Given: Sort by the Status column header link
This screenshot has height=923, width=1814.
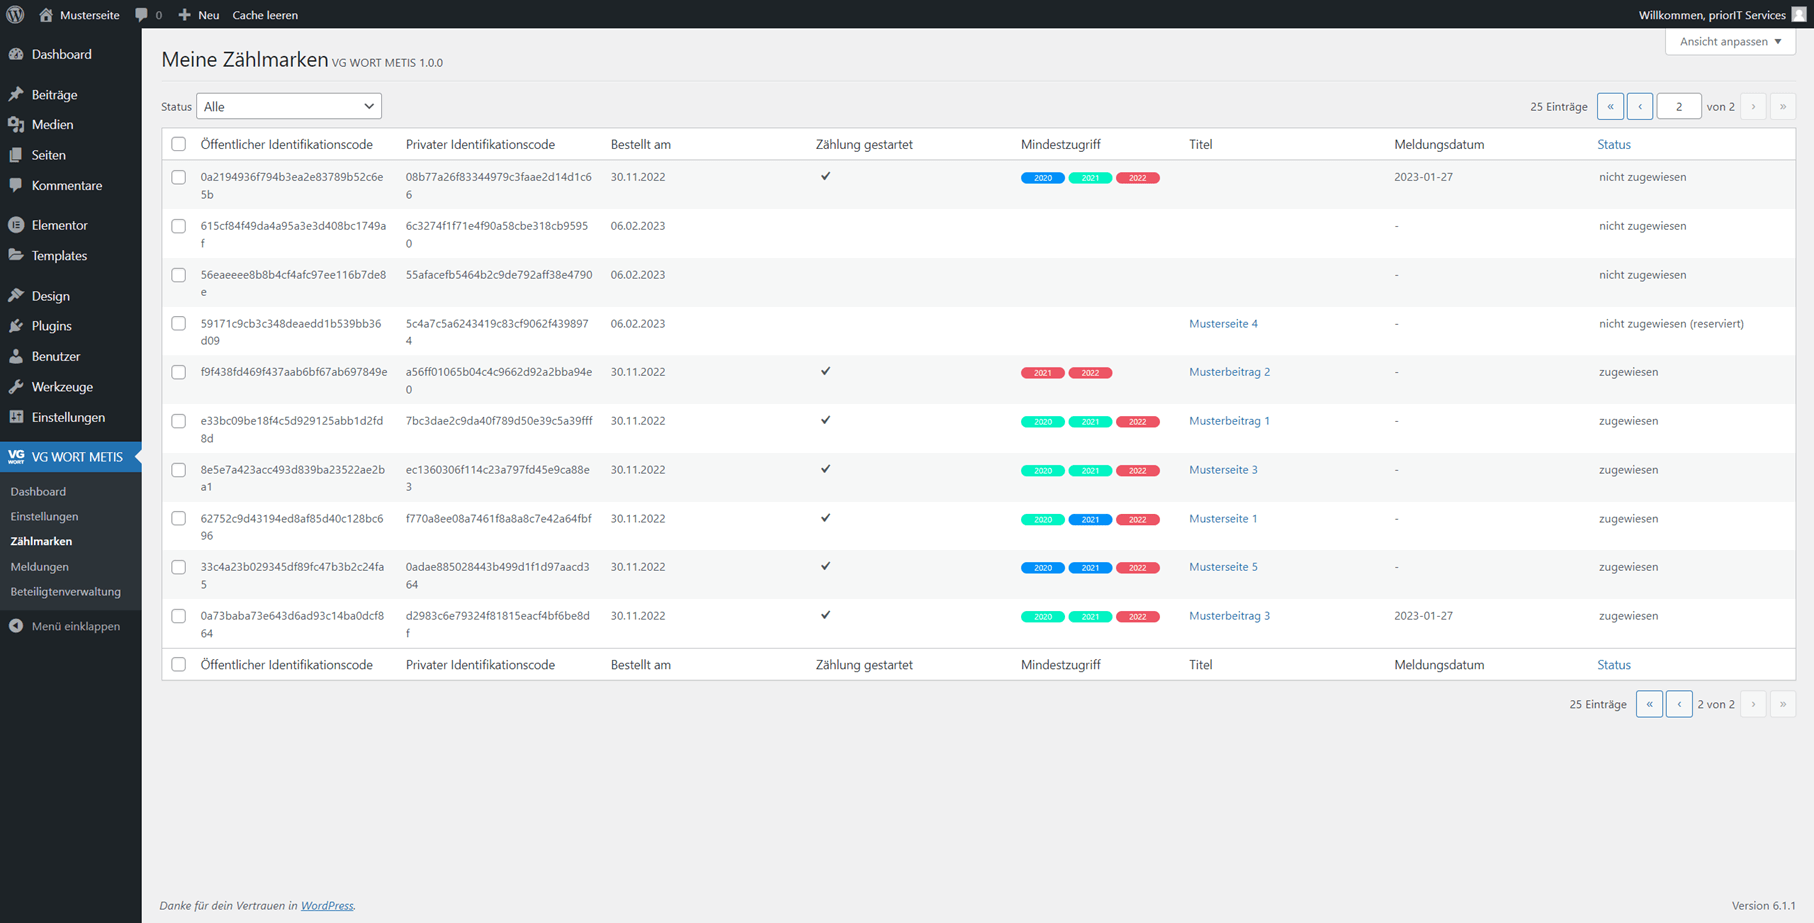Looking at the screenshot, I should (1614, 144).
